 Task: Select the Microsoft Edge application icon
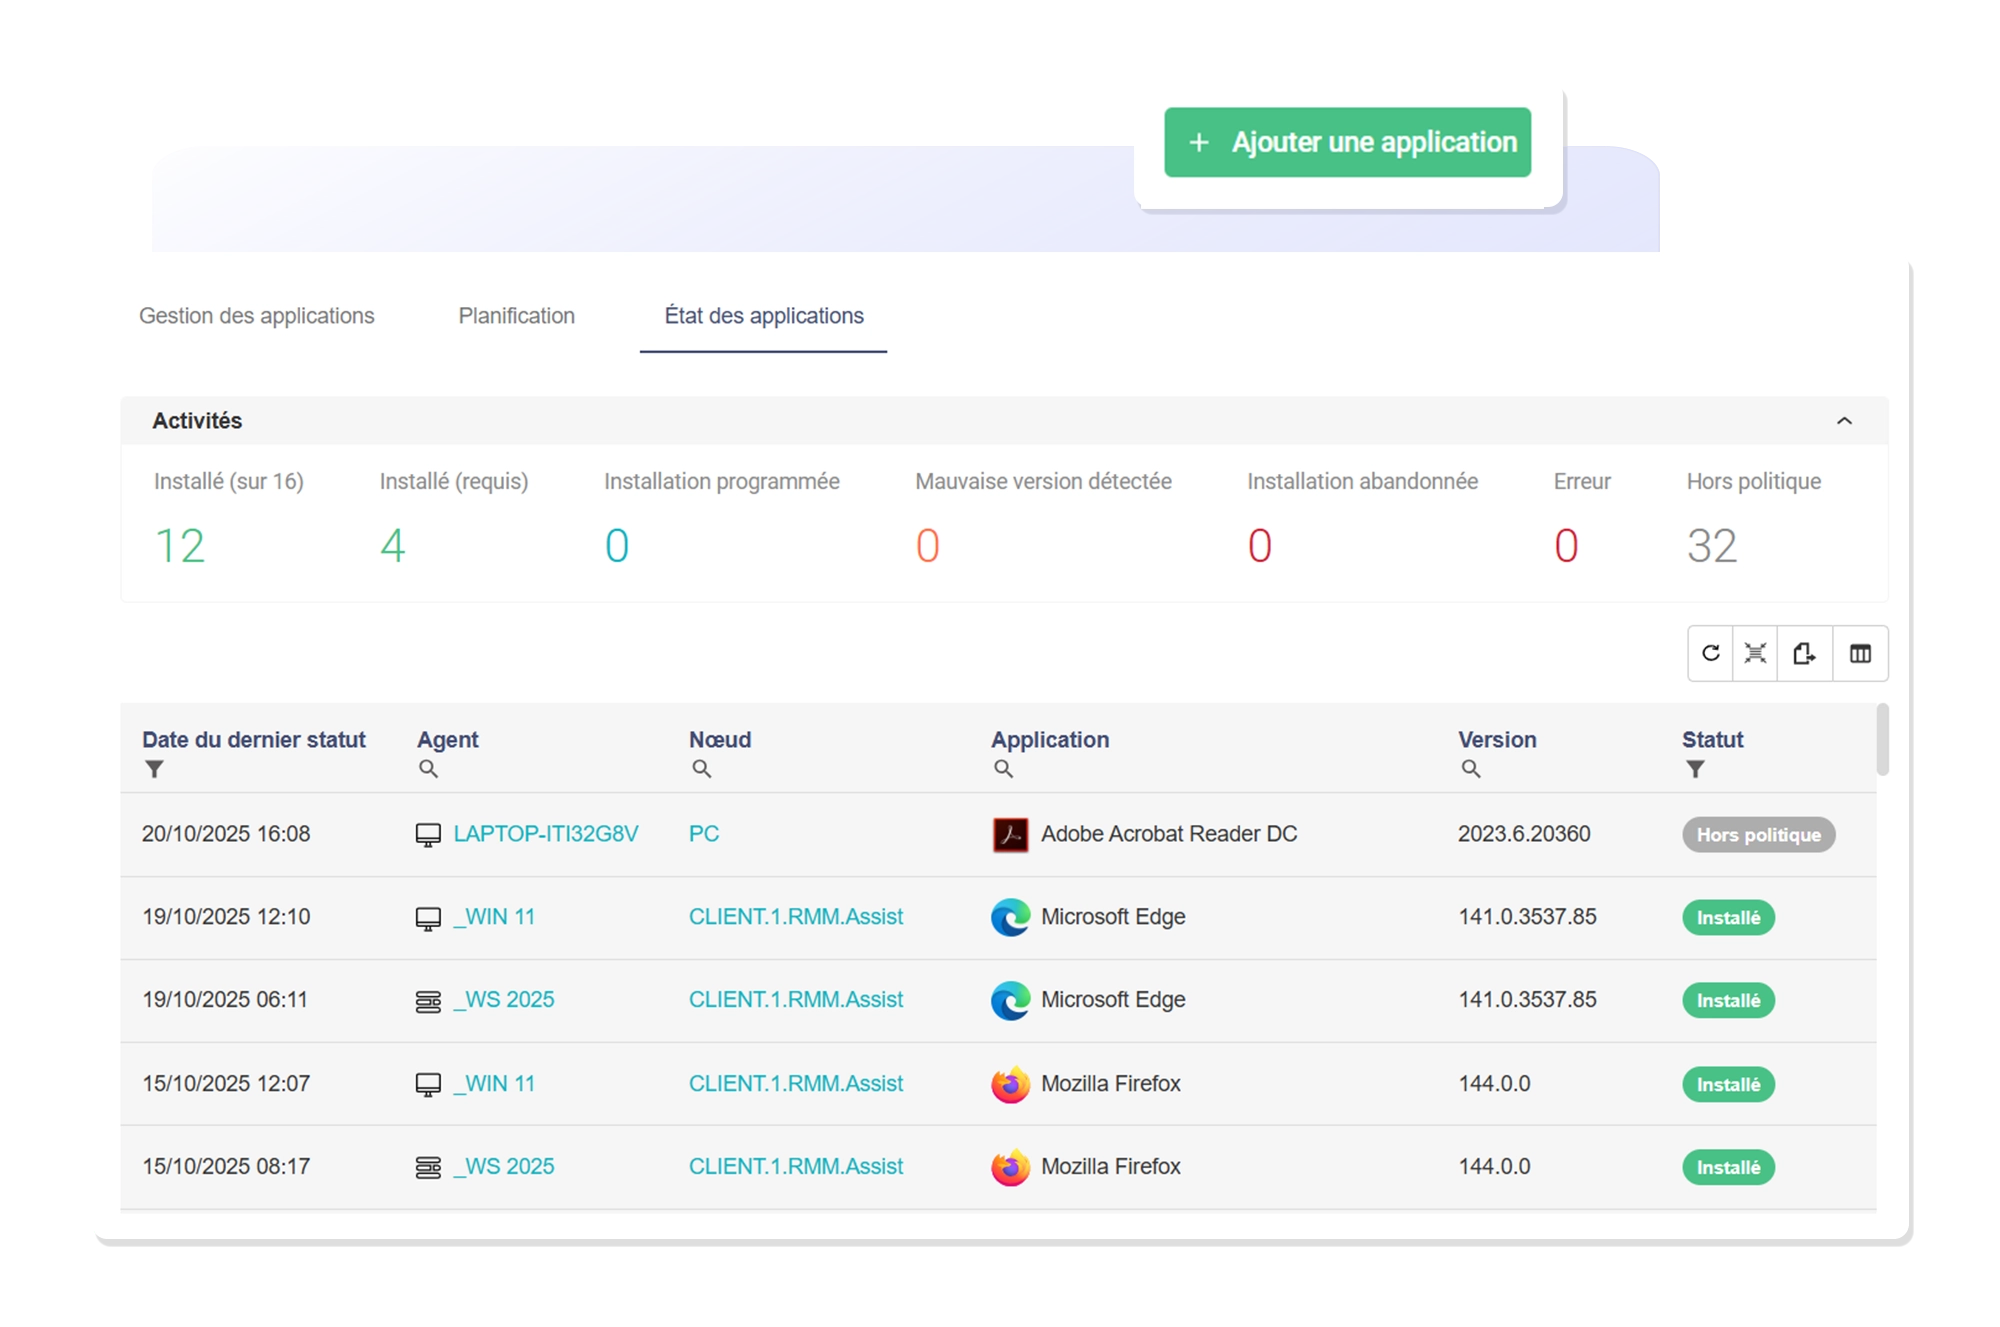pos(1010,916)
